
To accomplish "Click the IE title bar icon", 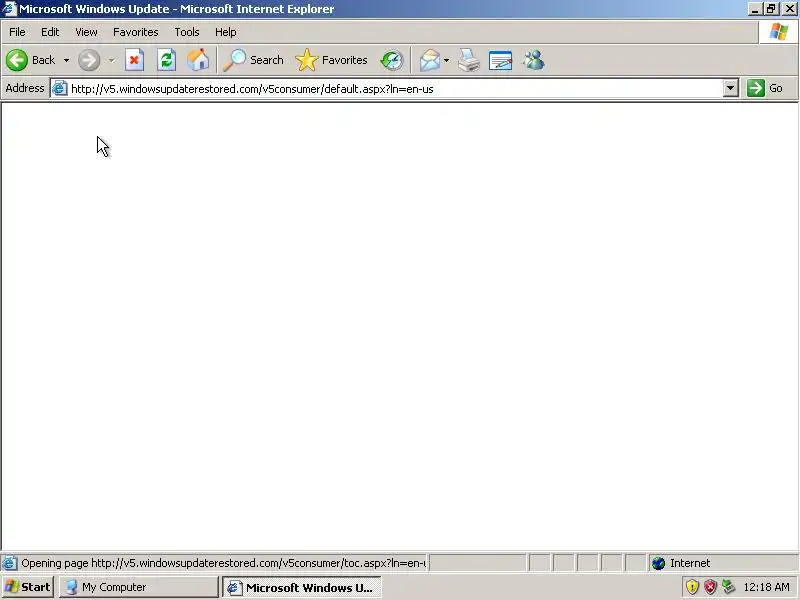I will (9, 9).
